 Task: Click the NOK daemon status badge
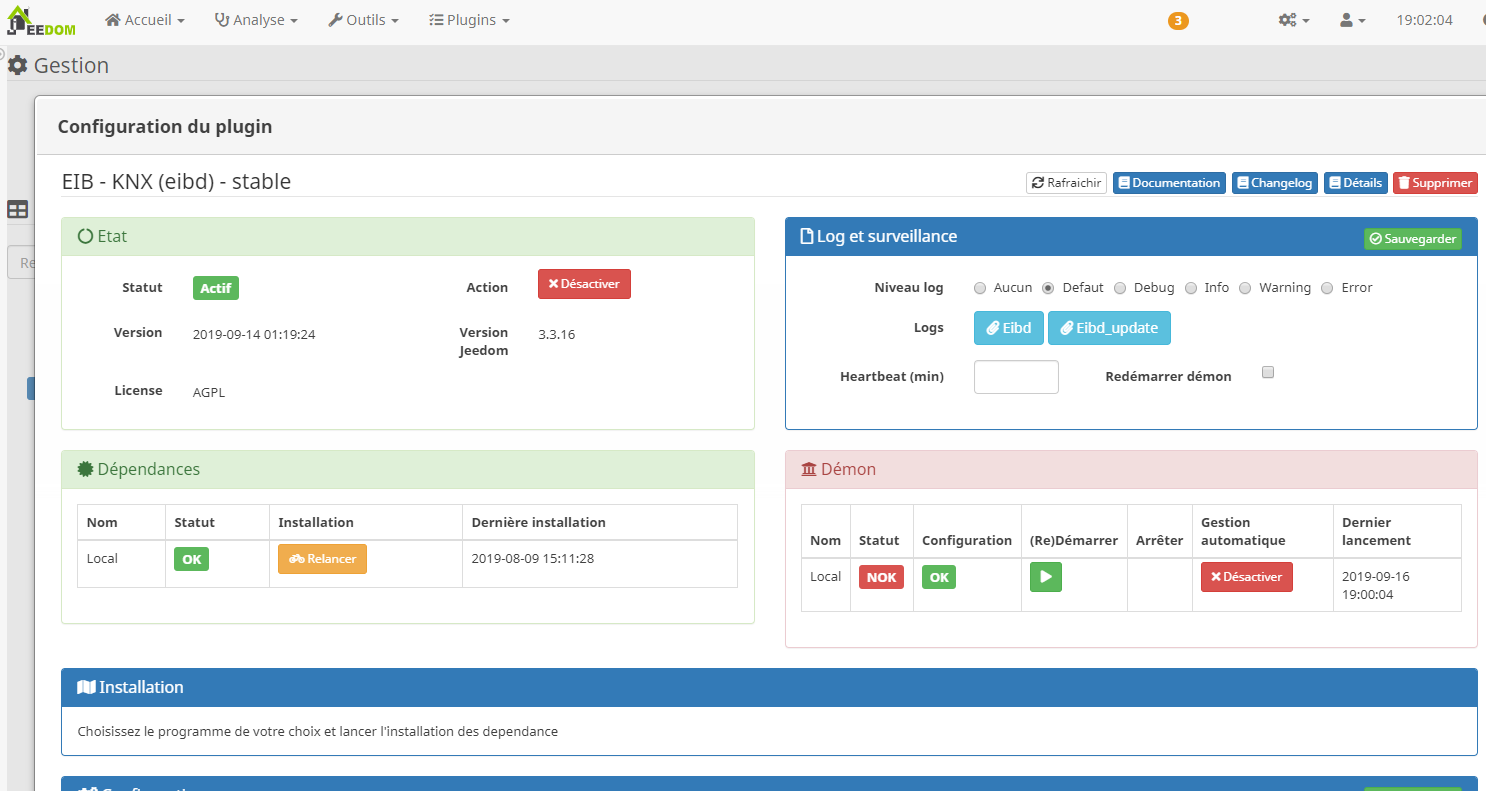881,577
